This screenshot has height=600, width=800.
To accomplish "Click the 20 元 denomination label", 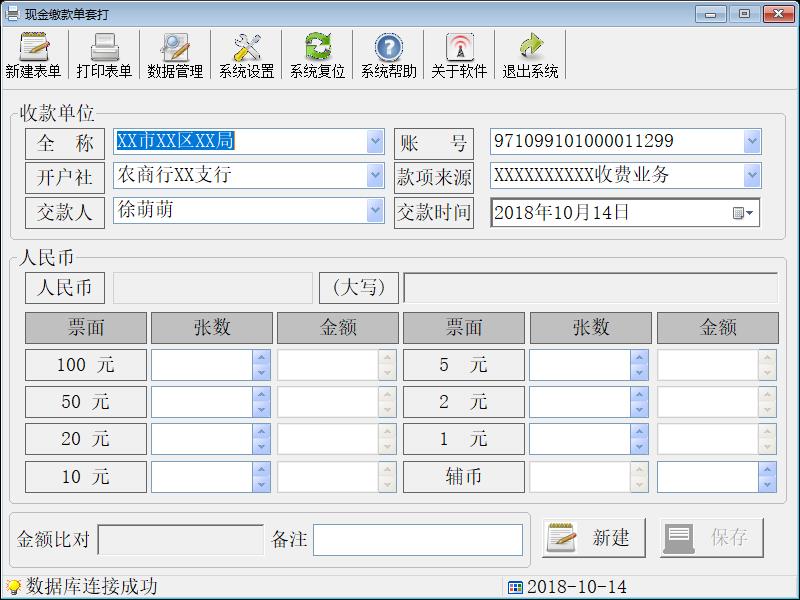I will click(86, 439).
